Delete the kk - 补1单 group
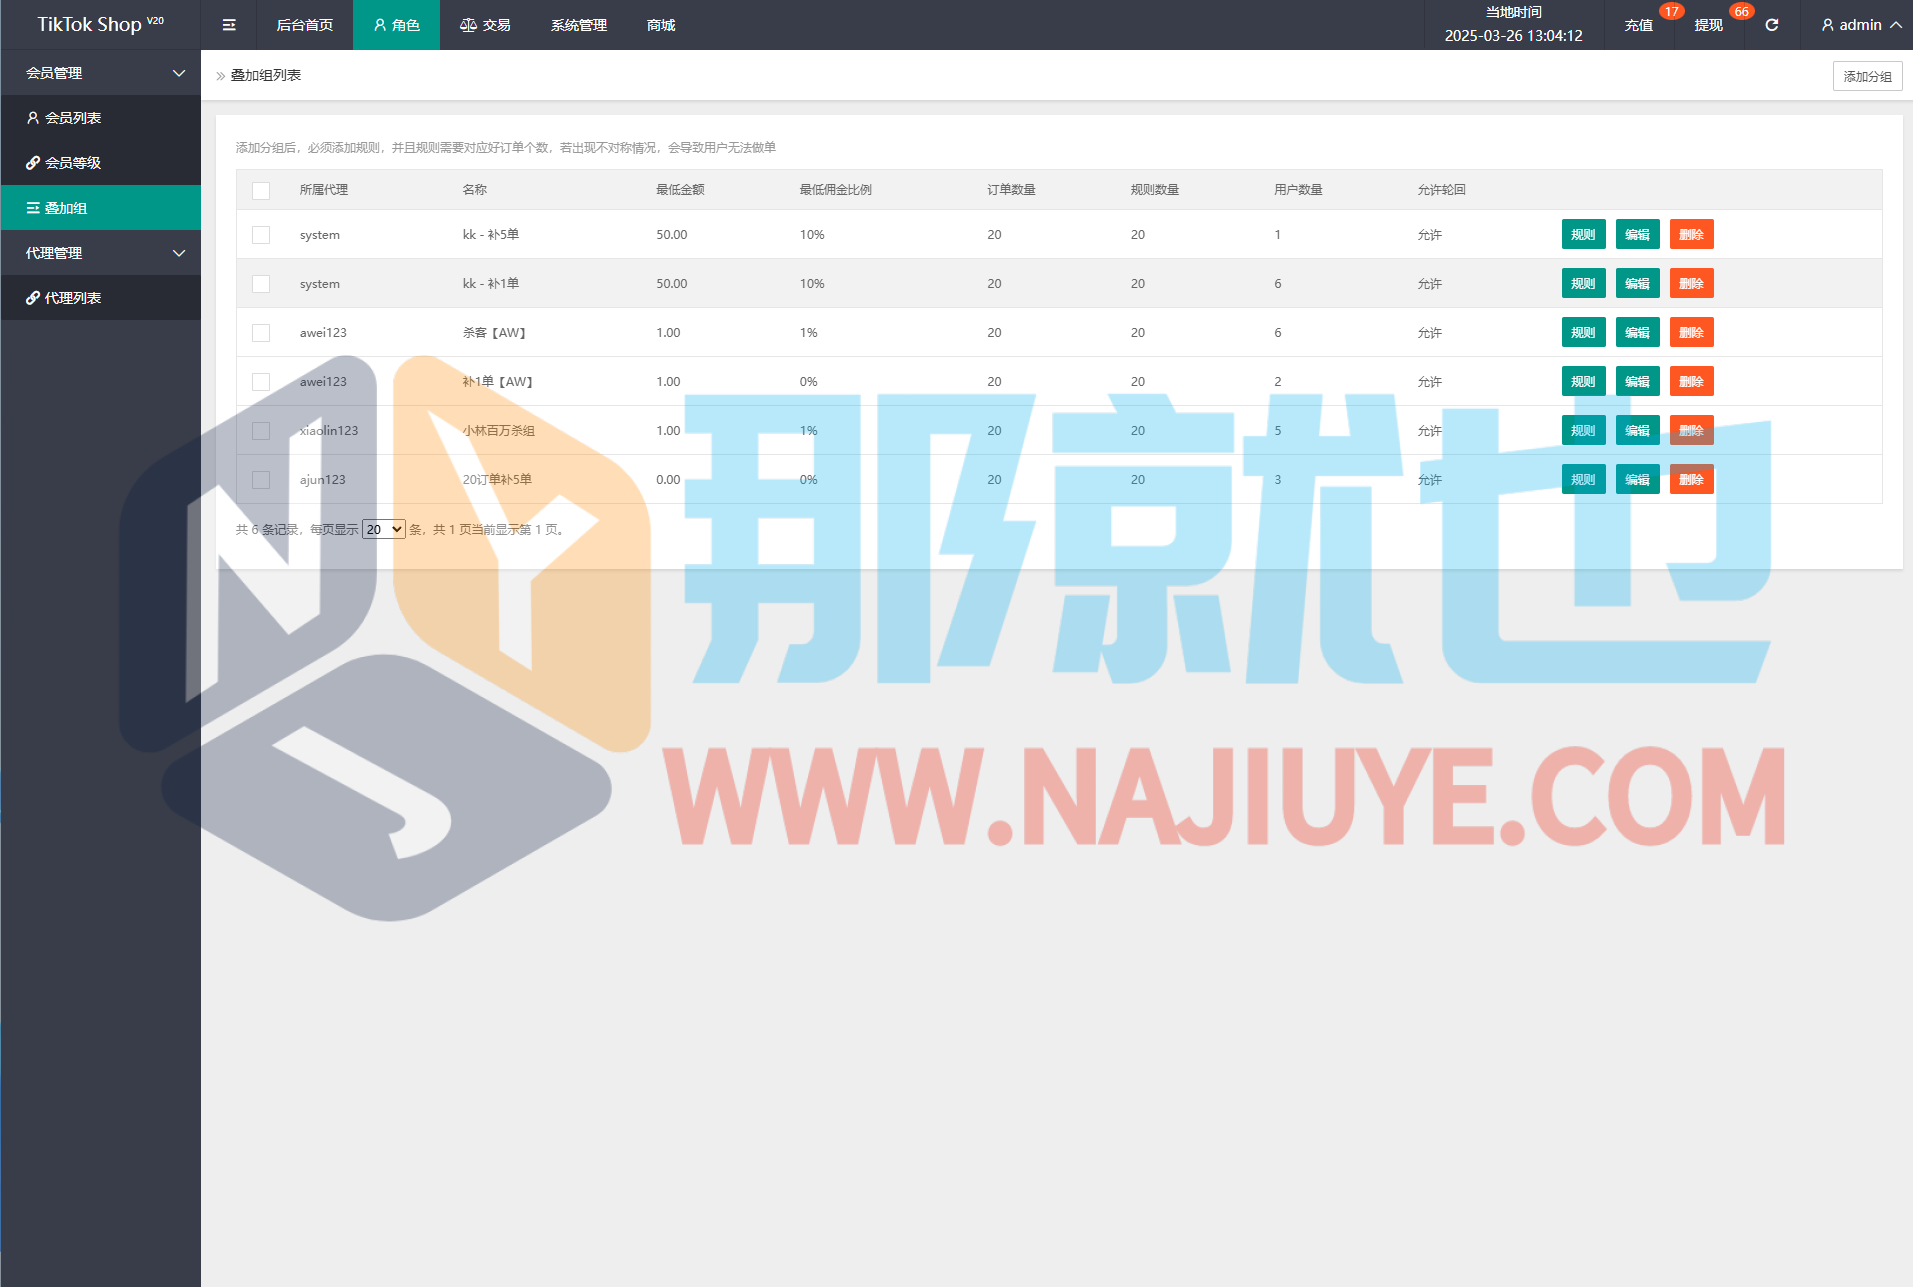This screenshot has width=1913, height=1287. click(1691, 284)
